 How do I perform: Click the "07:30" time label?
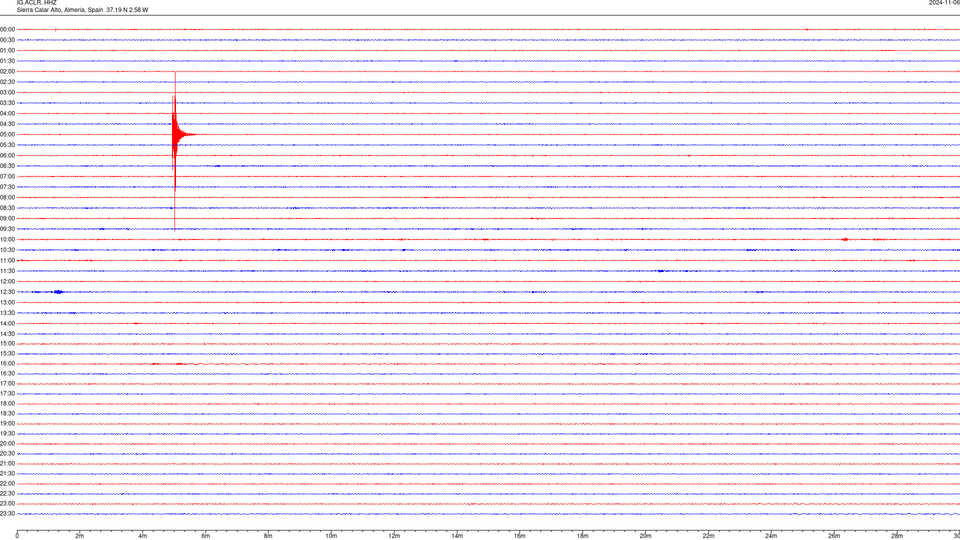8,187
